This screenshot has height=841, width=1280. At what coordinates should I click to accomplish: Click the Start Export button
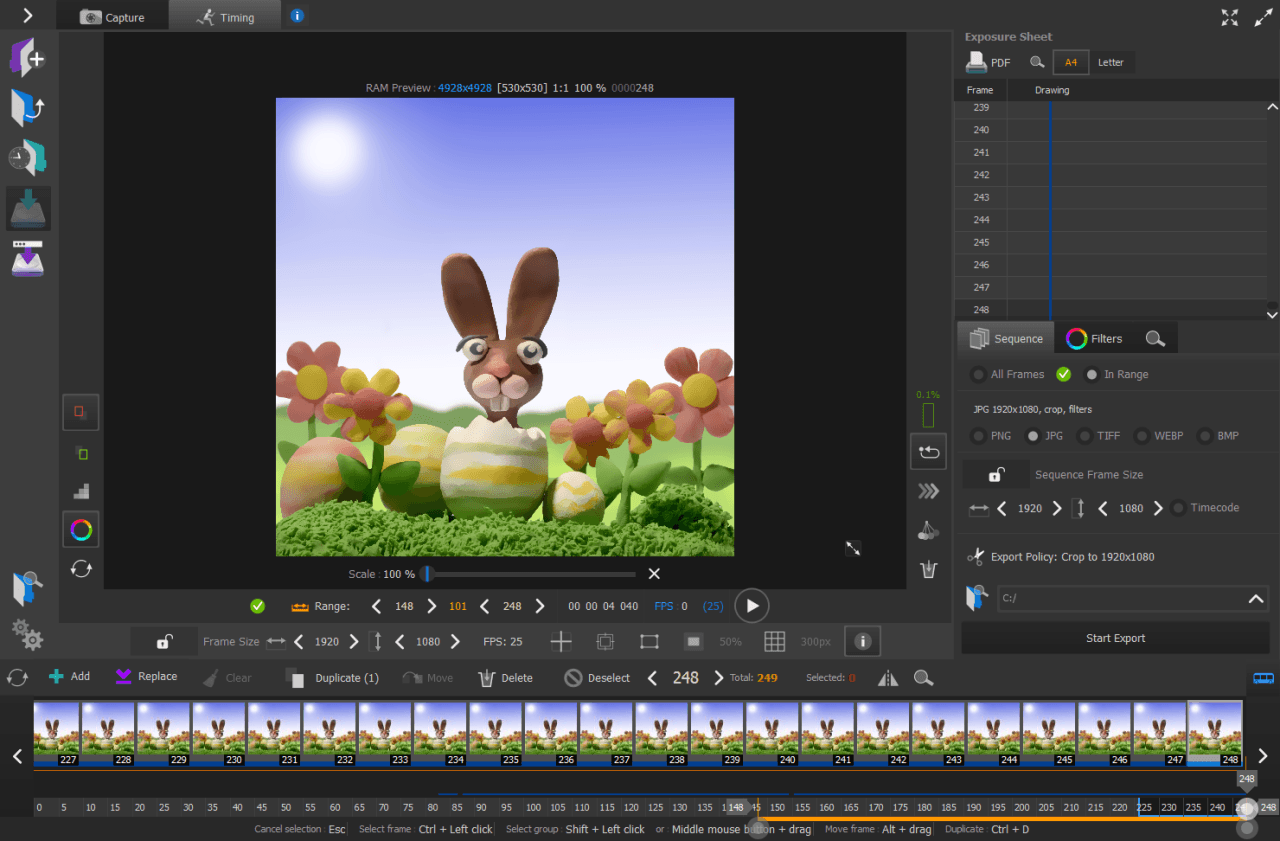coord(1115,638)
